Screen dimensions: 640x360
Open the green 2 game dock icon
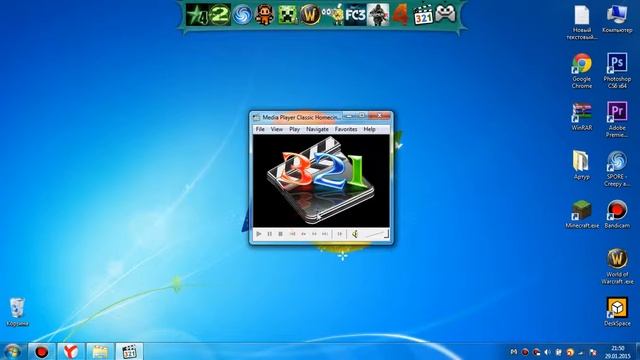point(220,15)
